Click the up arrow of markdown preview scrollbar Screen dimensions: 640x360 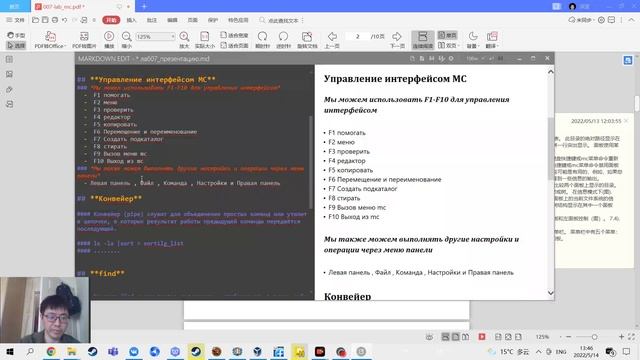(550, 72)
